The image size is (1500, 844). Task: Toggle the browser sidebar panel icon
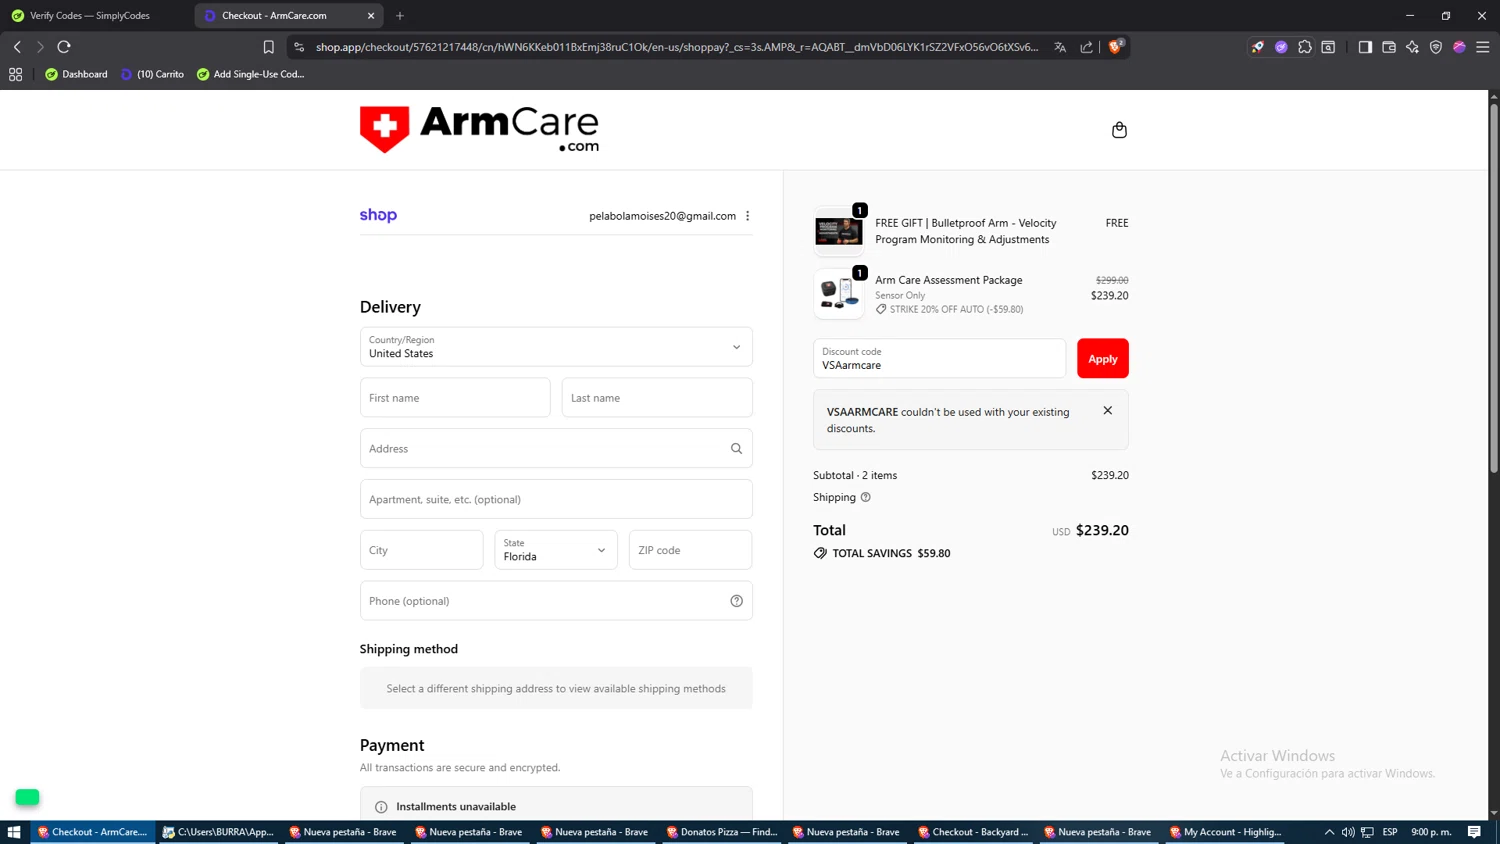[1365, 47]
